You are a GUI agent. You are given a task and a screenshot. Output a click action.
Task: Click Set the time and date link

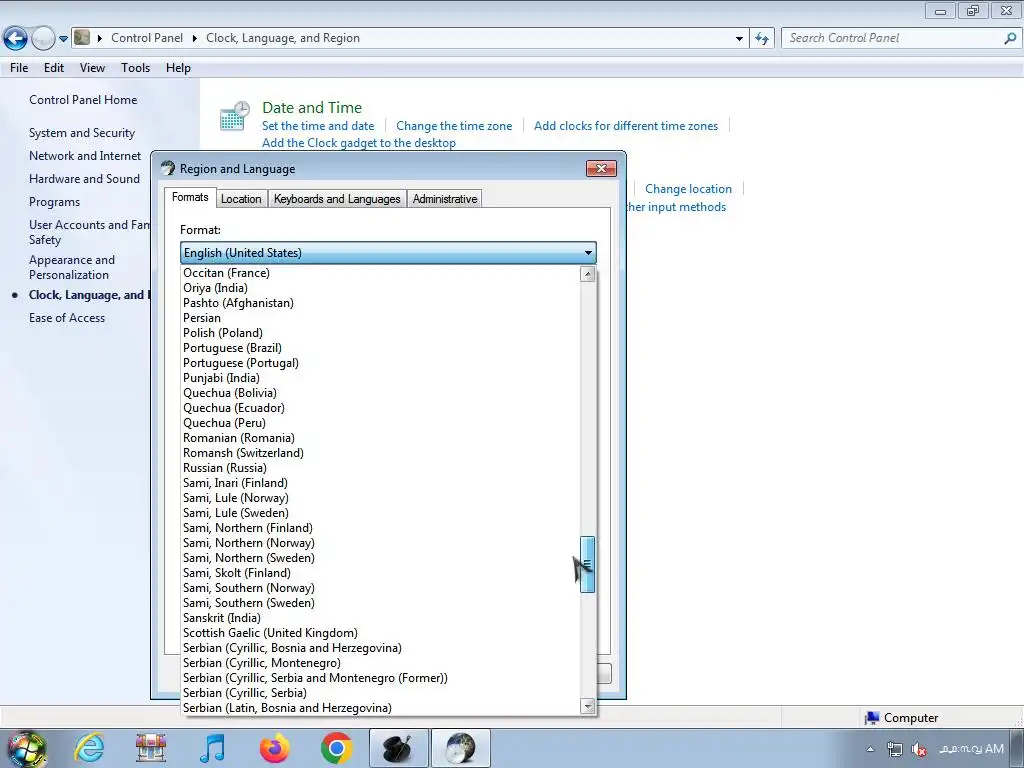(x=318, y=126)
